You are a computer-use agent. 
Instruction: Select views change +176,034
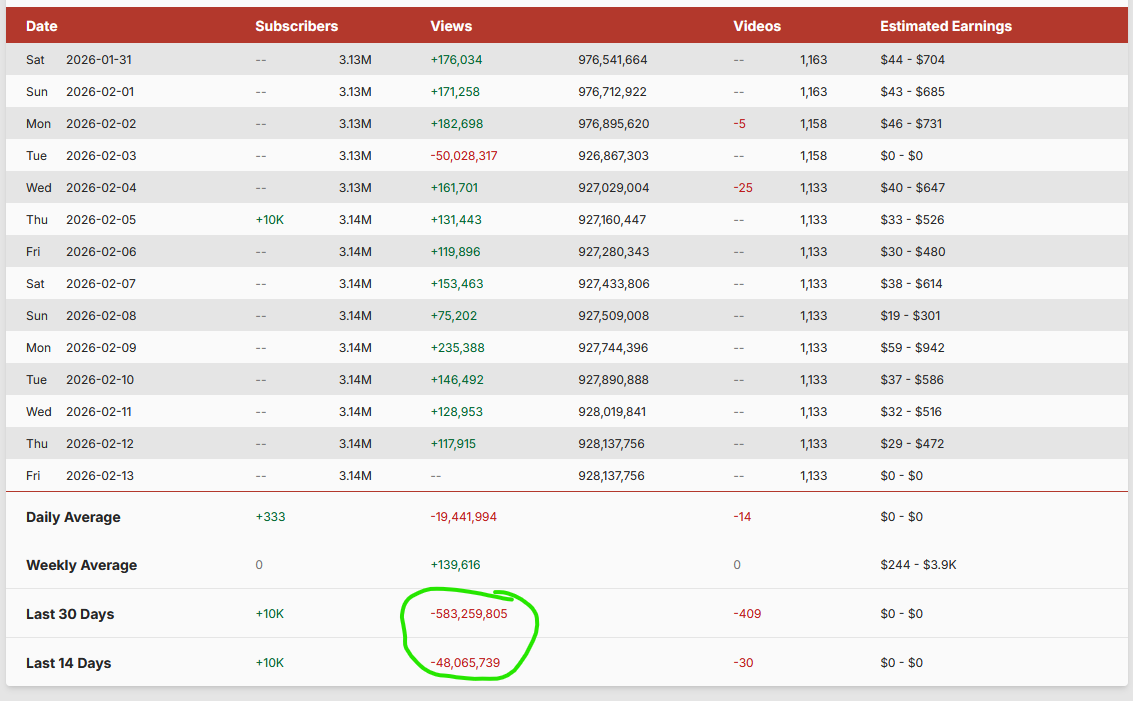pos(456,60)
